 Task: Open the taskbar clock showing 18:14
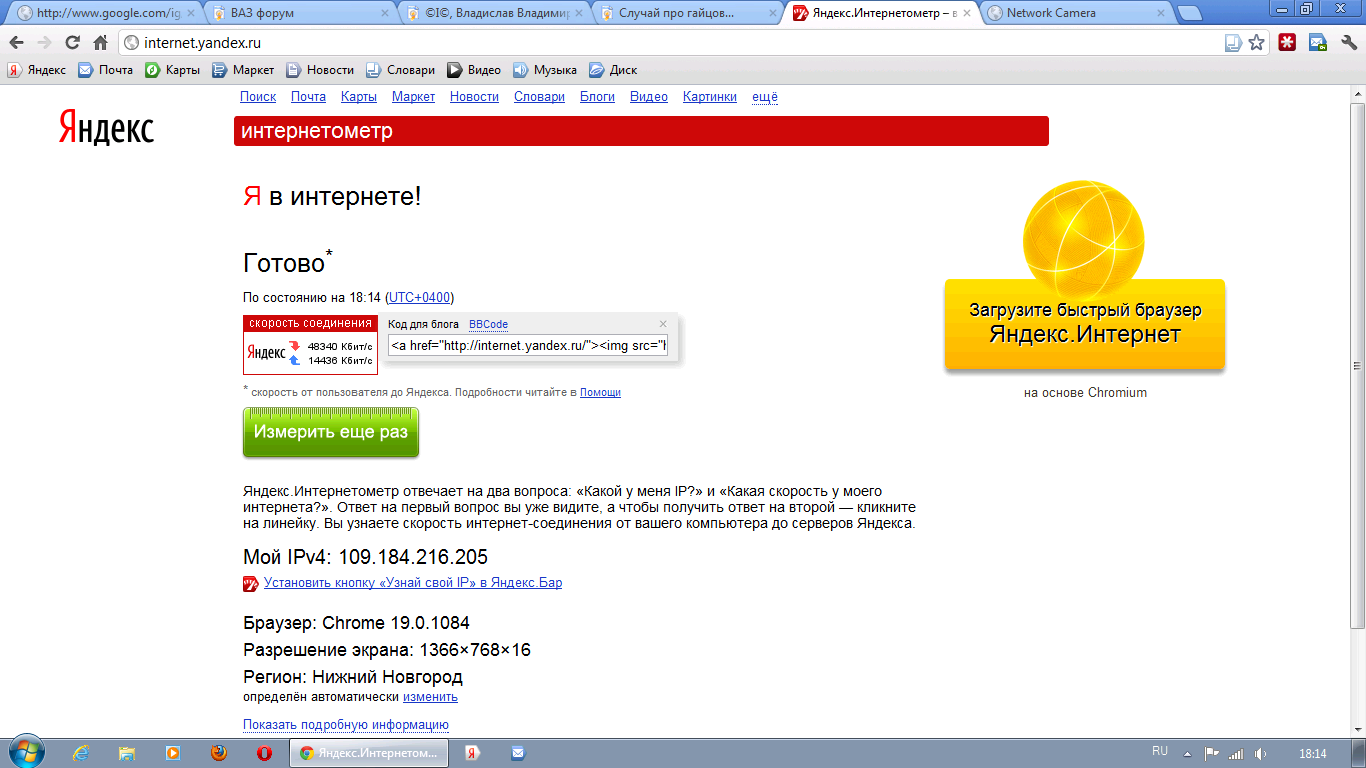[1312, 753]
